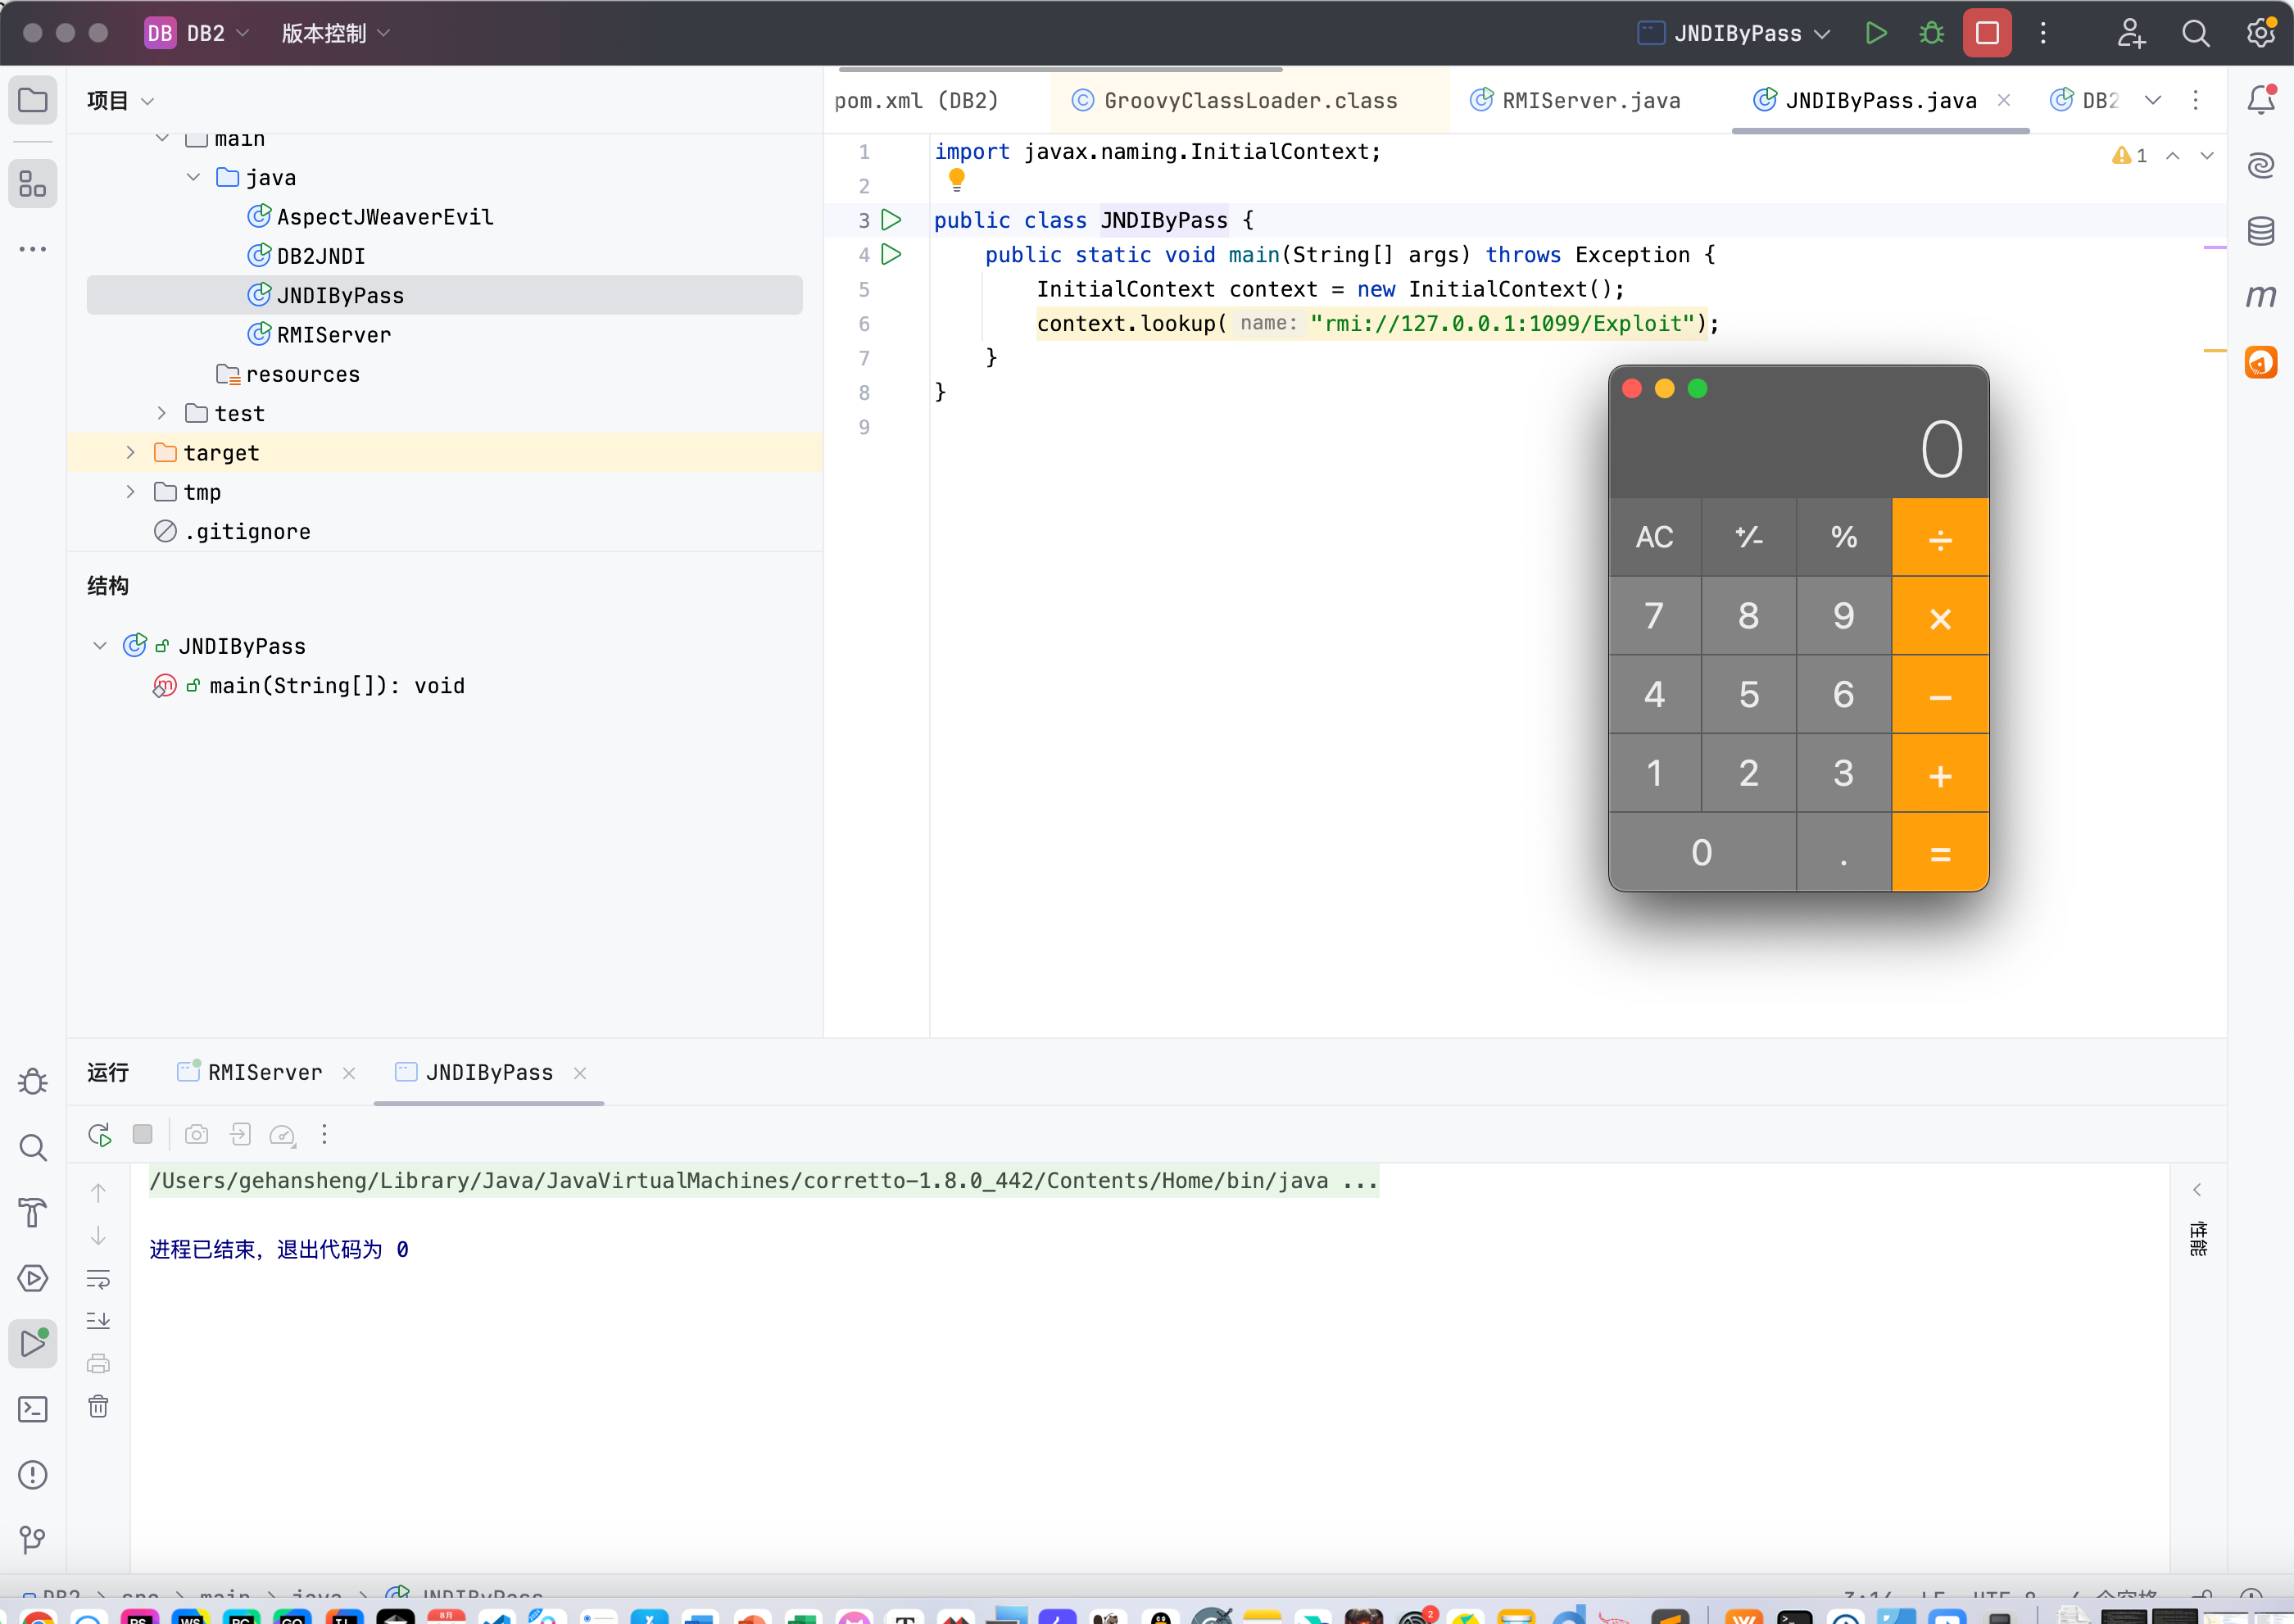Open Terminal tool window
Screen dimensions: 2294x1624
[33, 1409]
